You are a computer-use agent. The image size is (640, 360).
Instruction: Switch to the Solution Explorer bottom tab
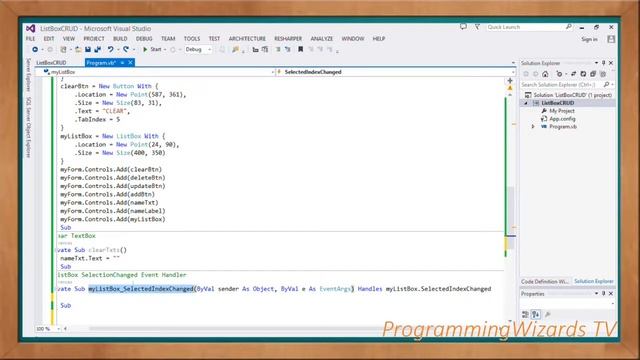593,282
